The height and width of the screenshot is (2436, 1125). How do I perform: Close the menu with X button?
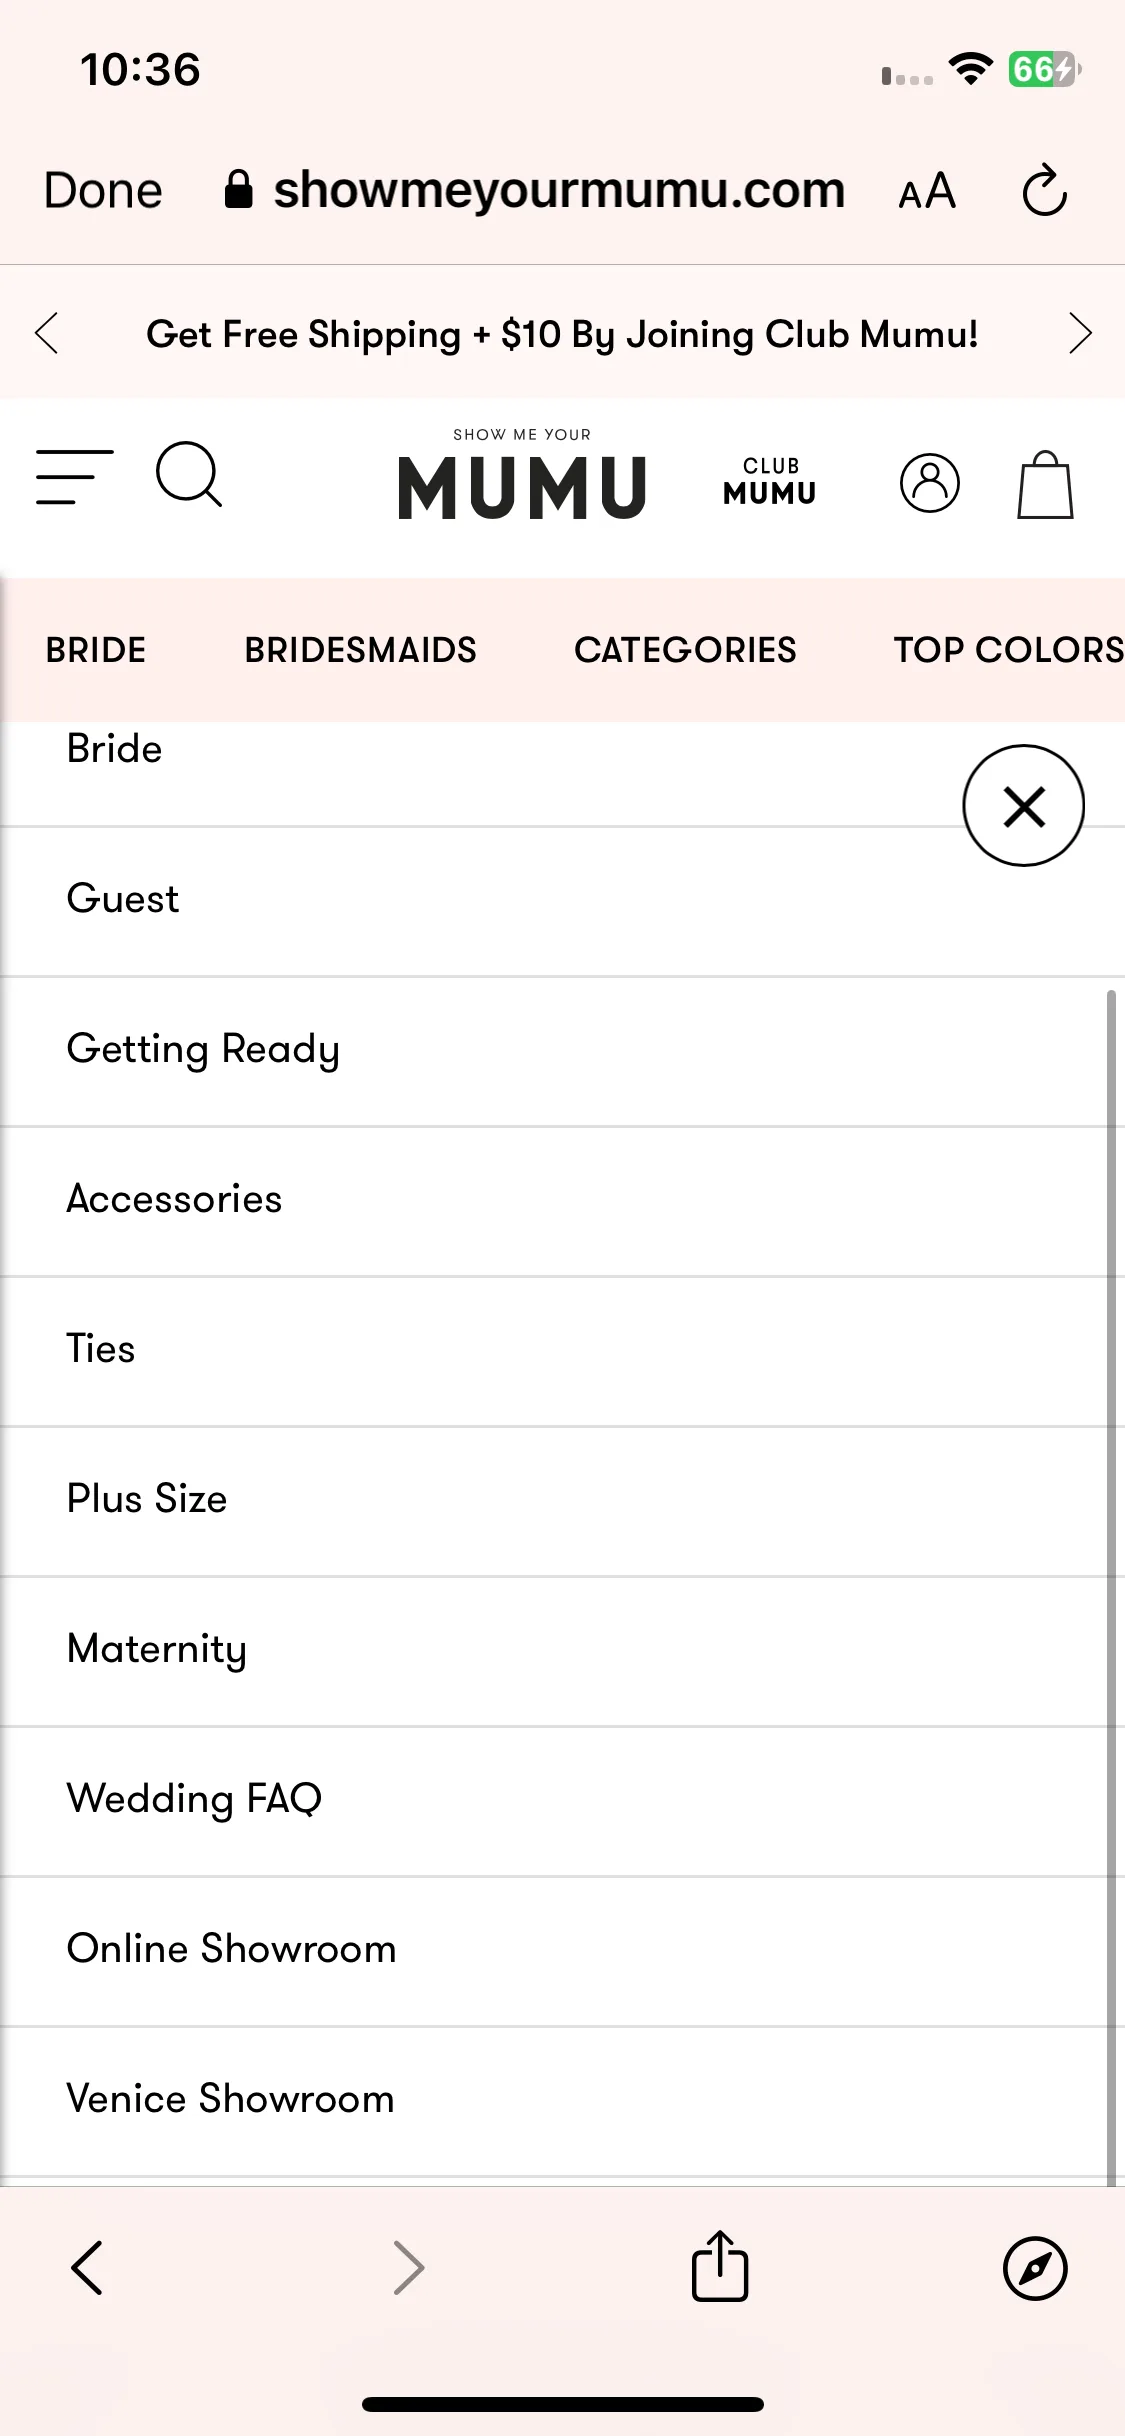[x=1023, y=805]
